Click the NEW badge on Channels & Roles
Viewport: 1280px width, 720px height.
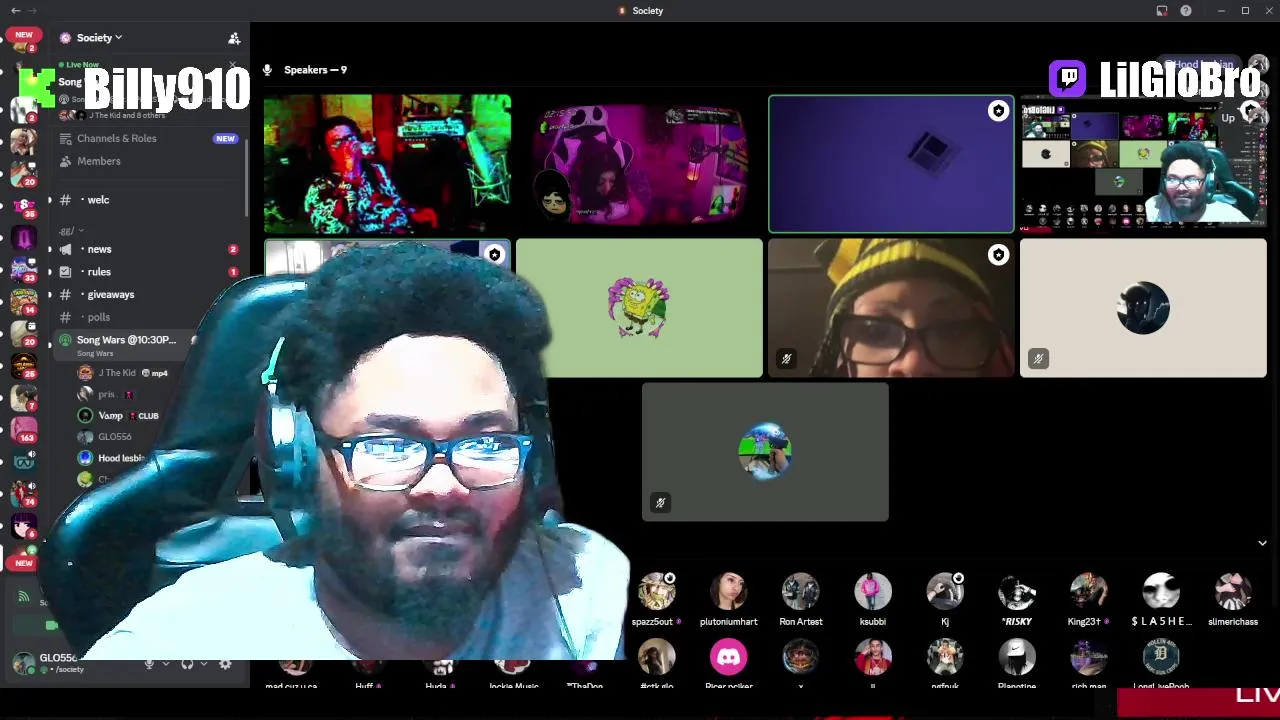(x=225, y=139)
